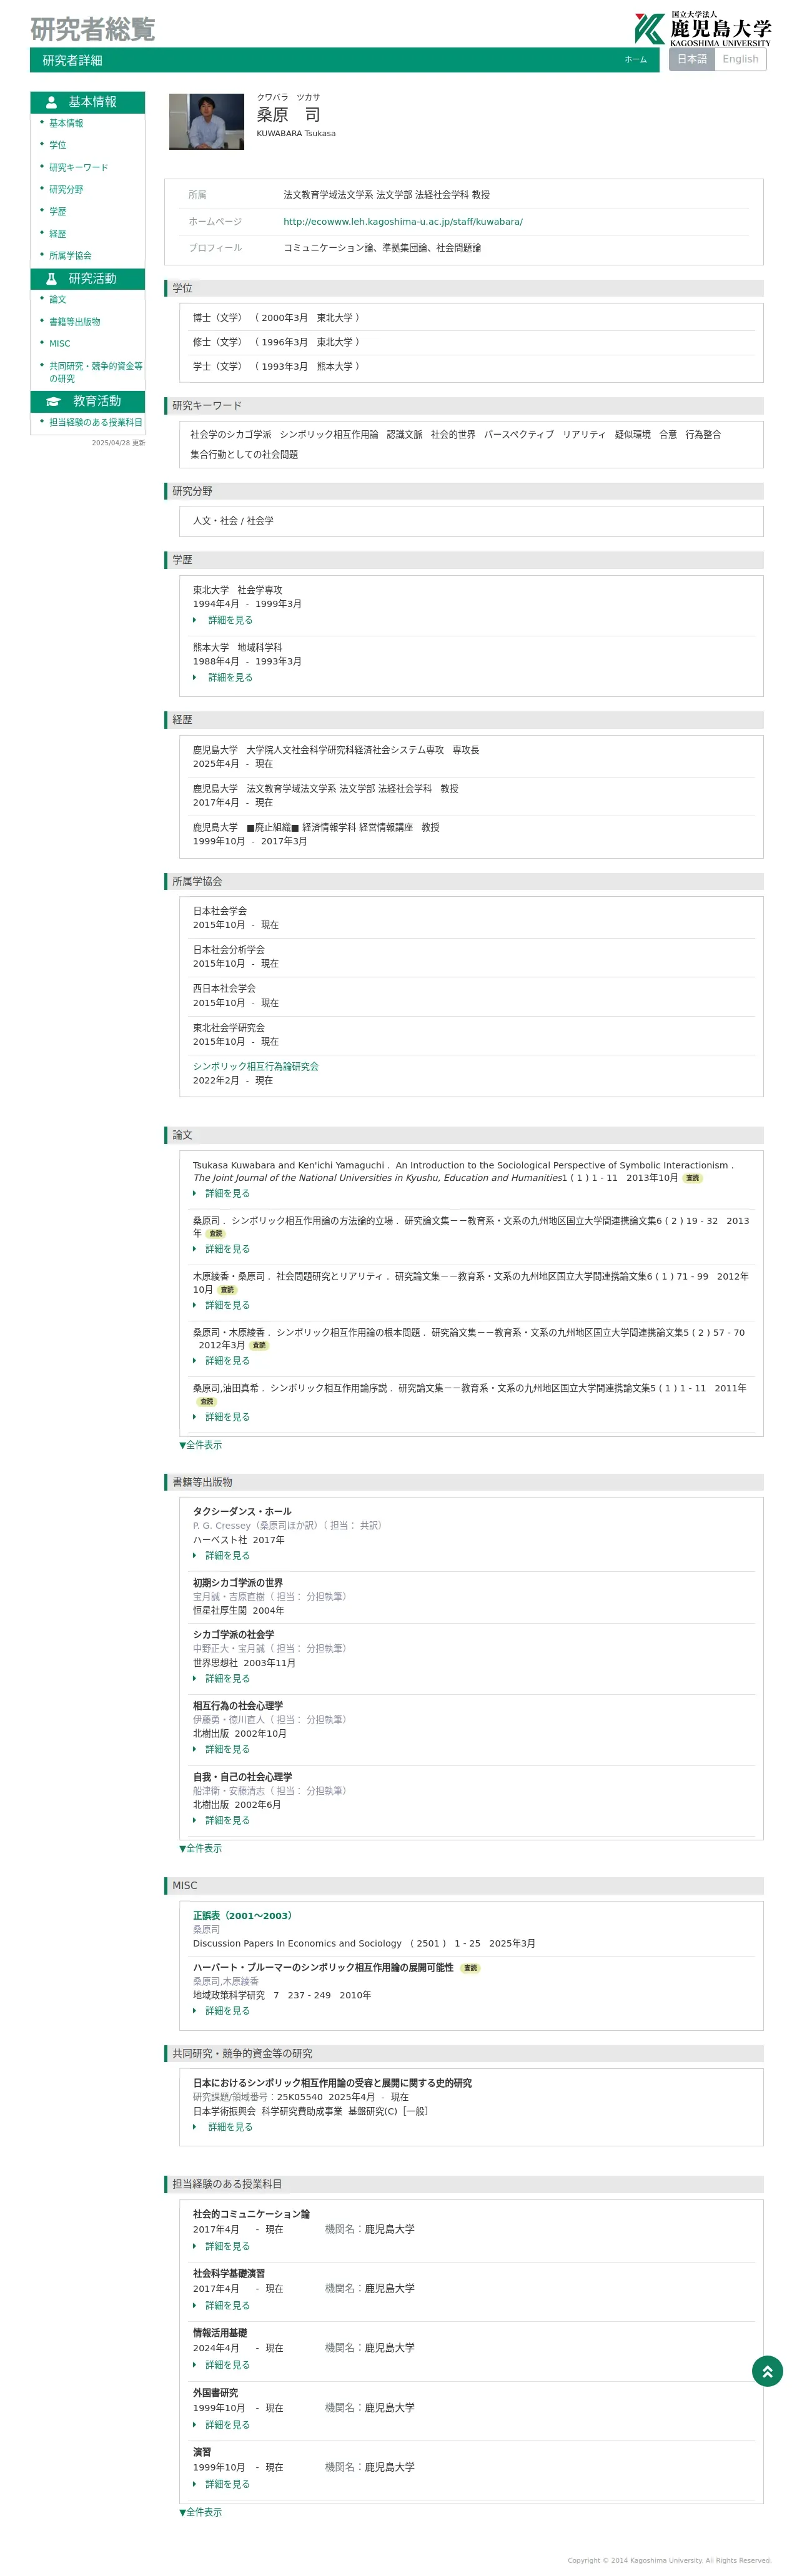Expand details of Introduction to Sociological Perspective paper
The image size is (802, 2576).
[228, 1193]
